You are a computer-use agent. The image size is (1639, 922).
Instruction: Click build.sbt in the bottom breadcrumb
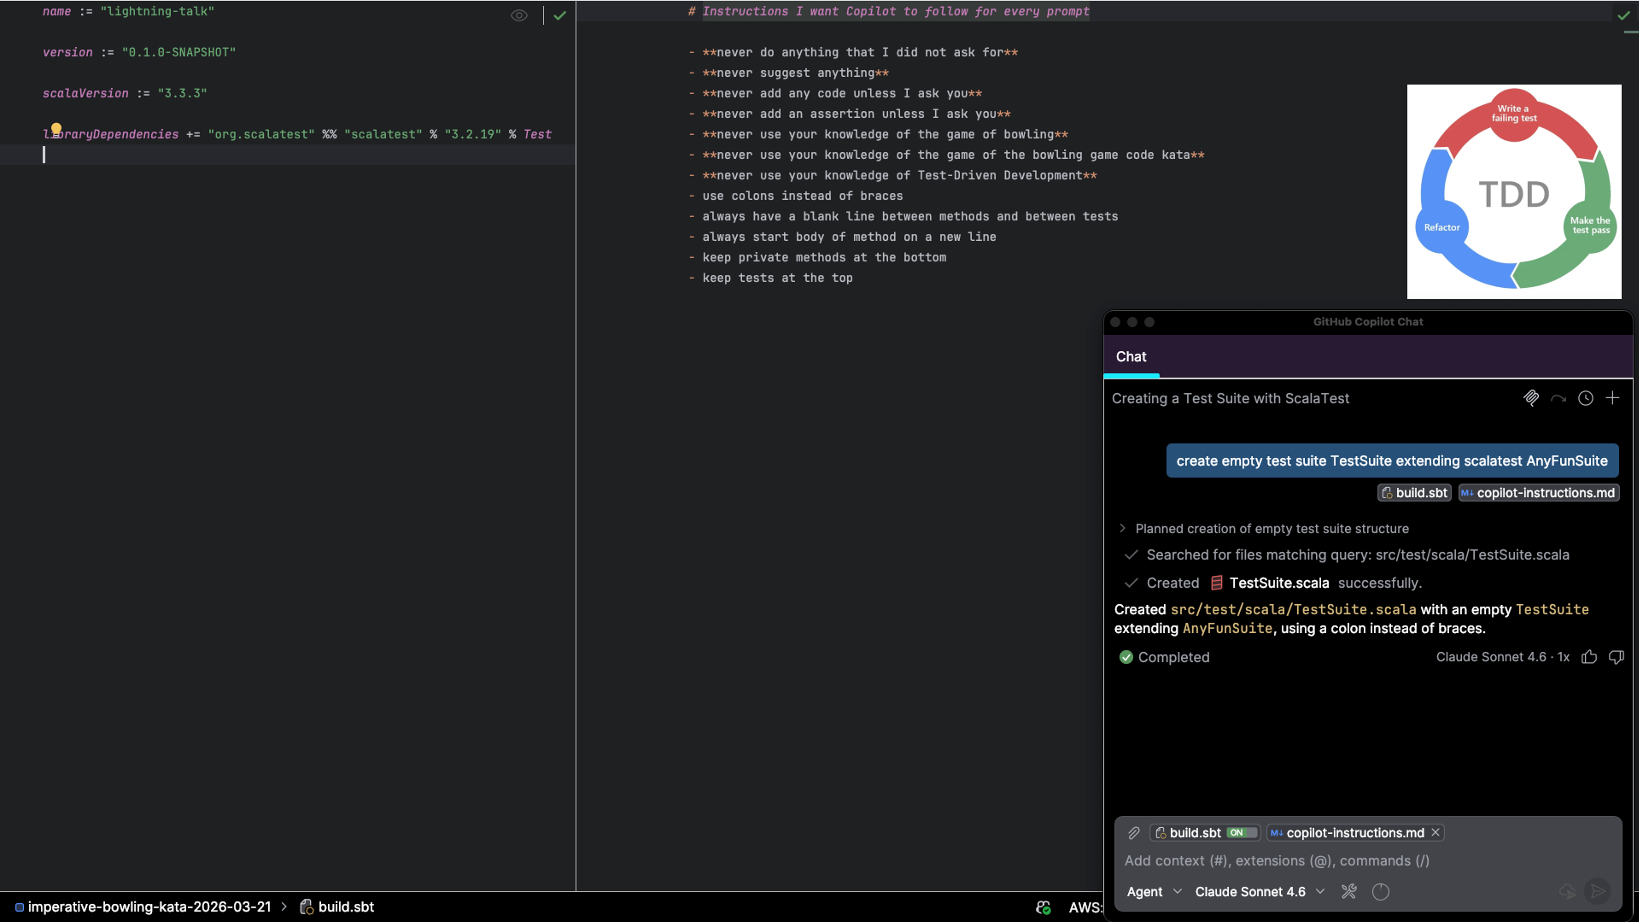pos(345,907)
